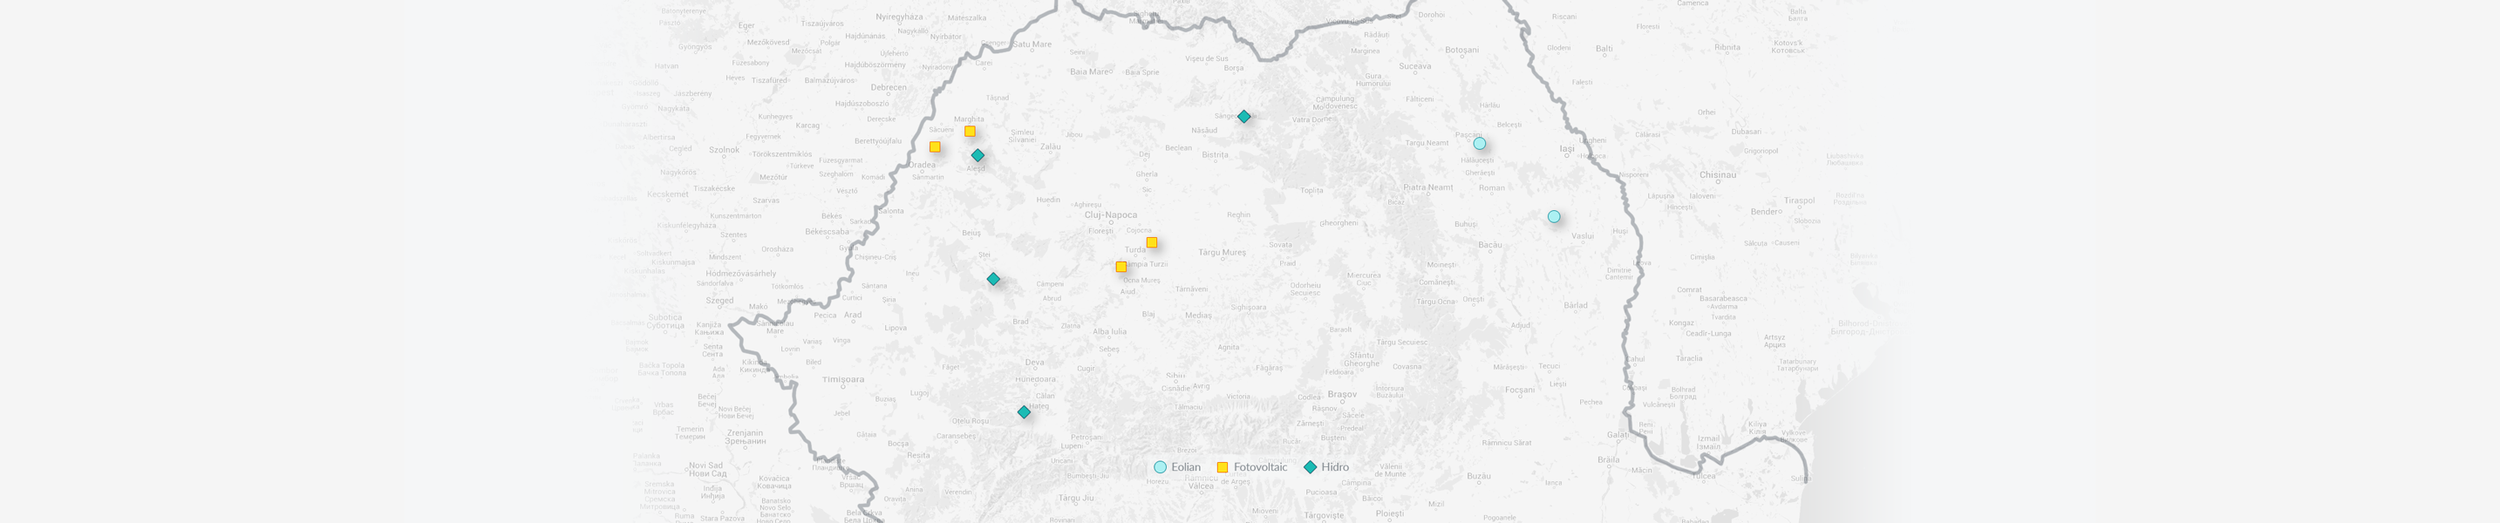The image size is (2500, 523).
Task: Select the cyan wind marker near Vaslui
Action: [x=1554, y=217]
